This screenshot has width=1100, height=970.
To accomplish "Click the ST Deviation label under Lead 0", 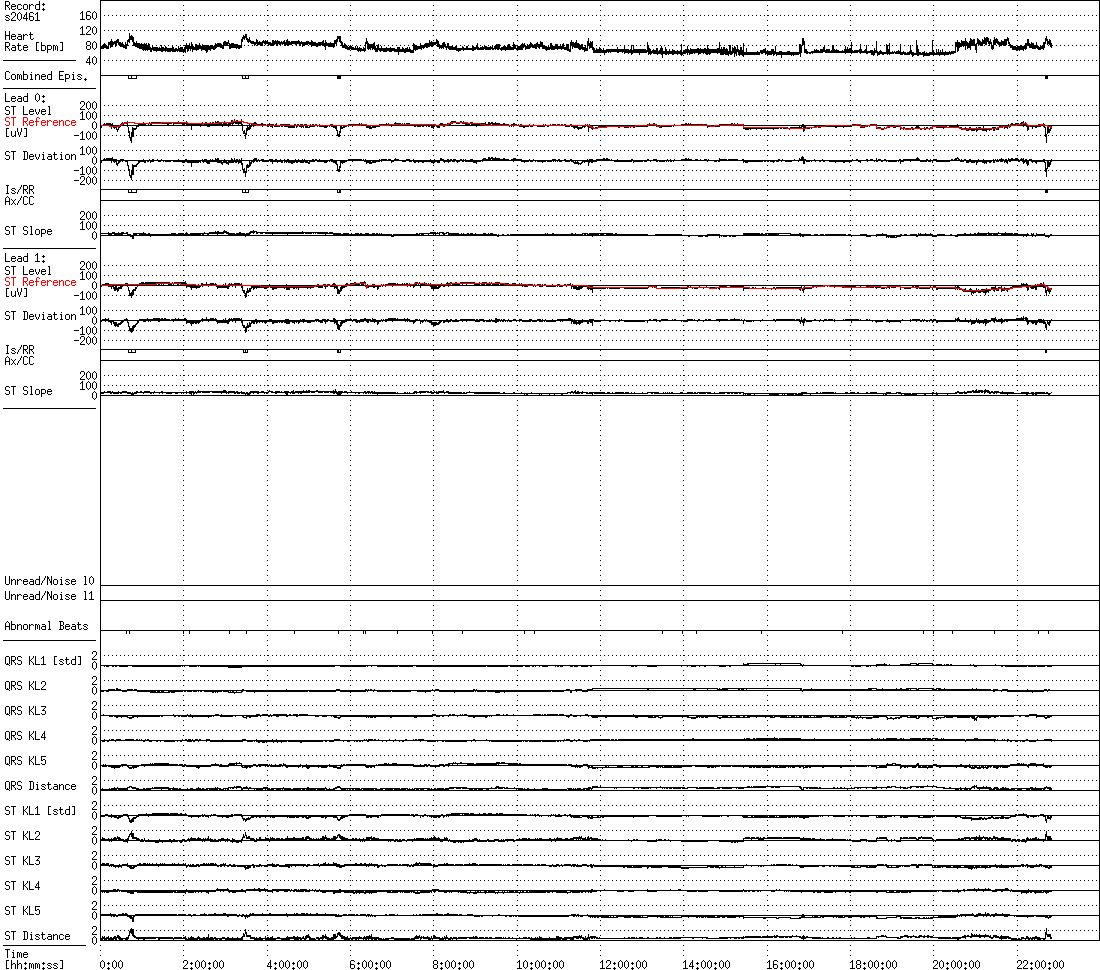I will 40,156.
